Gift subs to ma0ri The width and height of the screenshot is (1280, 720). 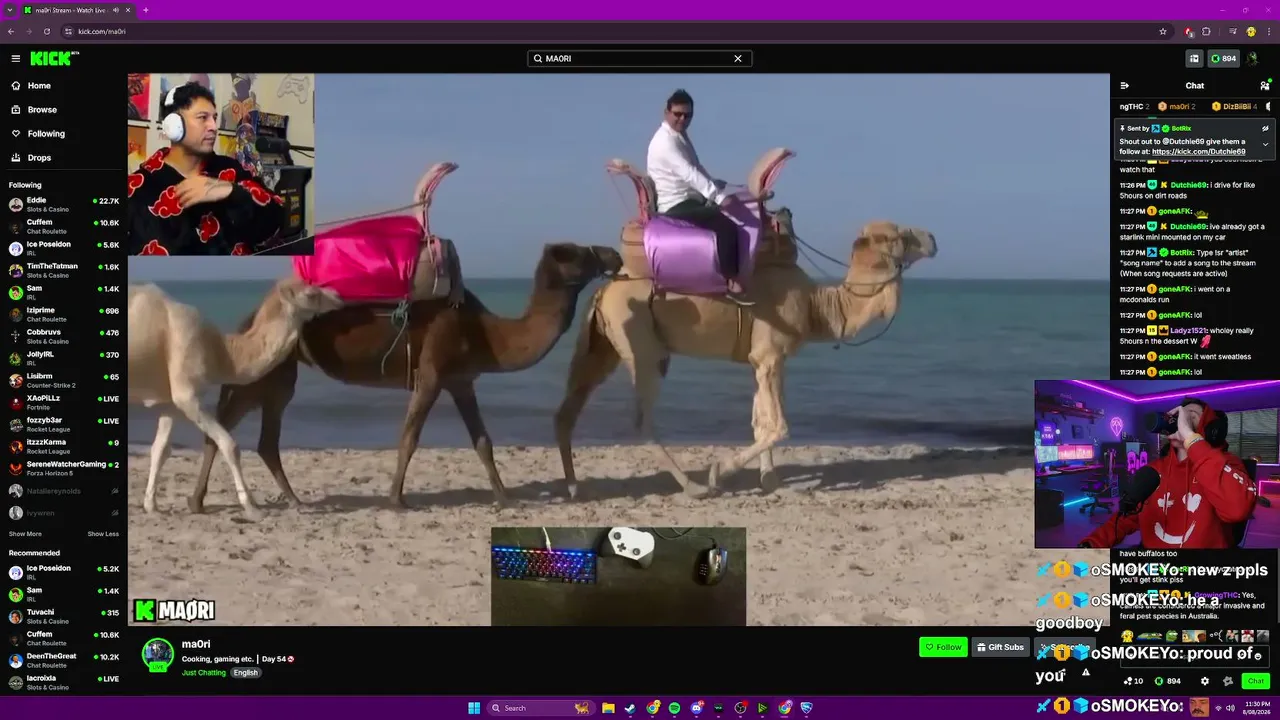1000,647
